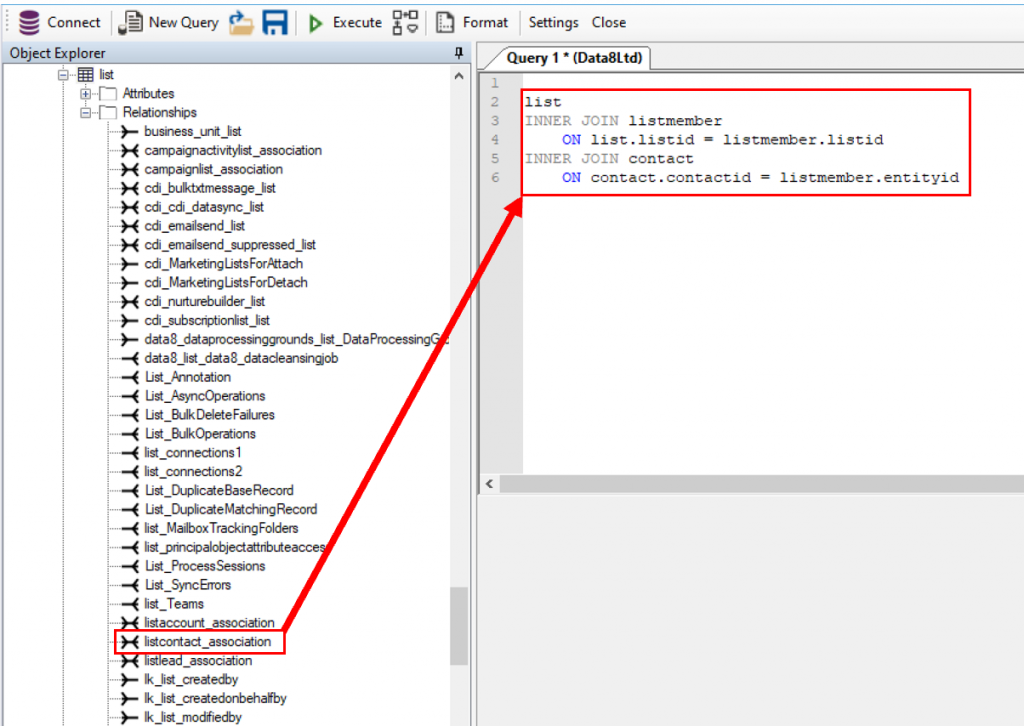Click the open file folder icon
1024x726 pixels.
pyautogui.click(x=241, y=22)
